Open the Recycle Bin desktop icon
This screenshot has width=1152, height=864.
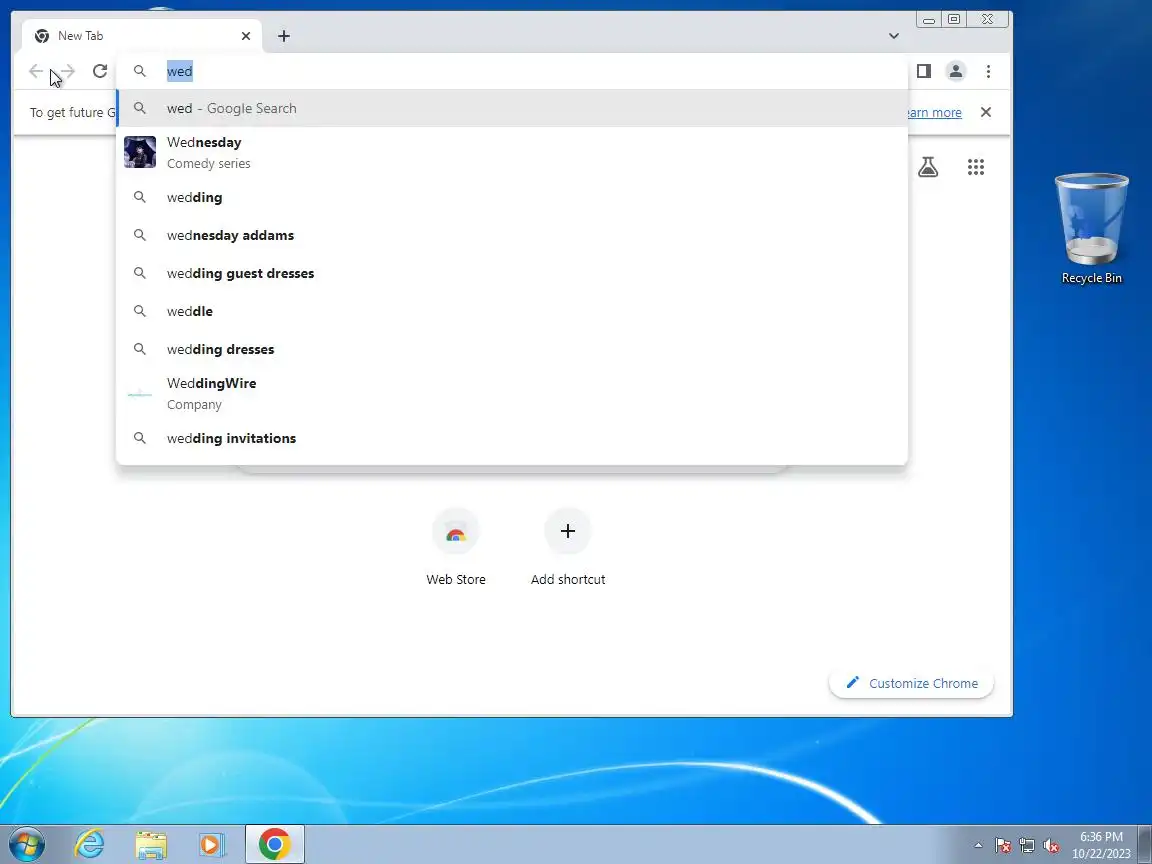1092,228
